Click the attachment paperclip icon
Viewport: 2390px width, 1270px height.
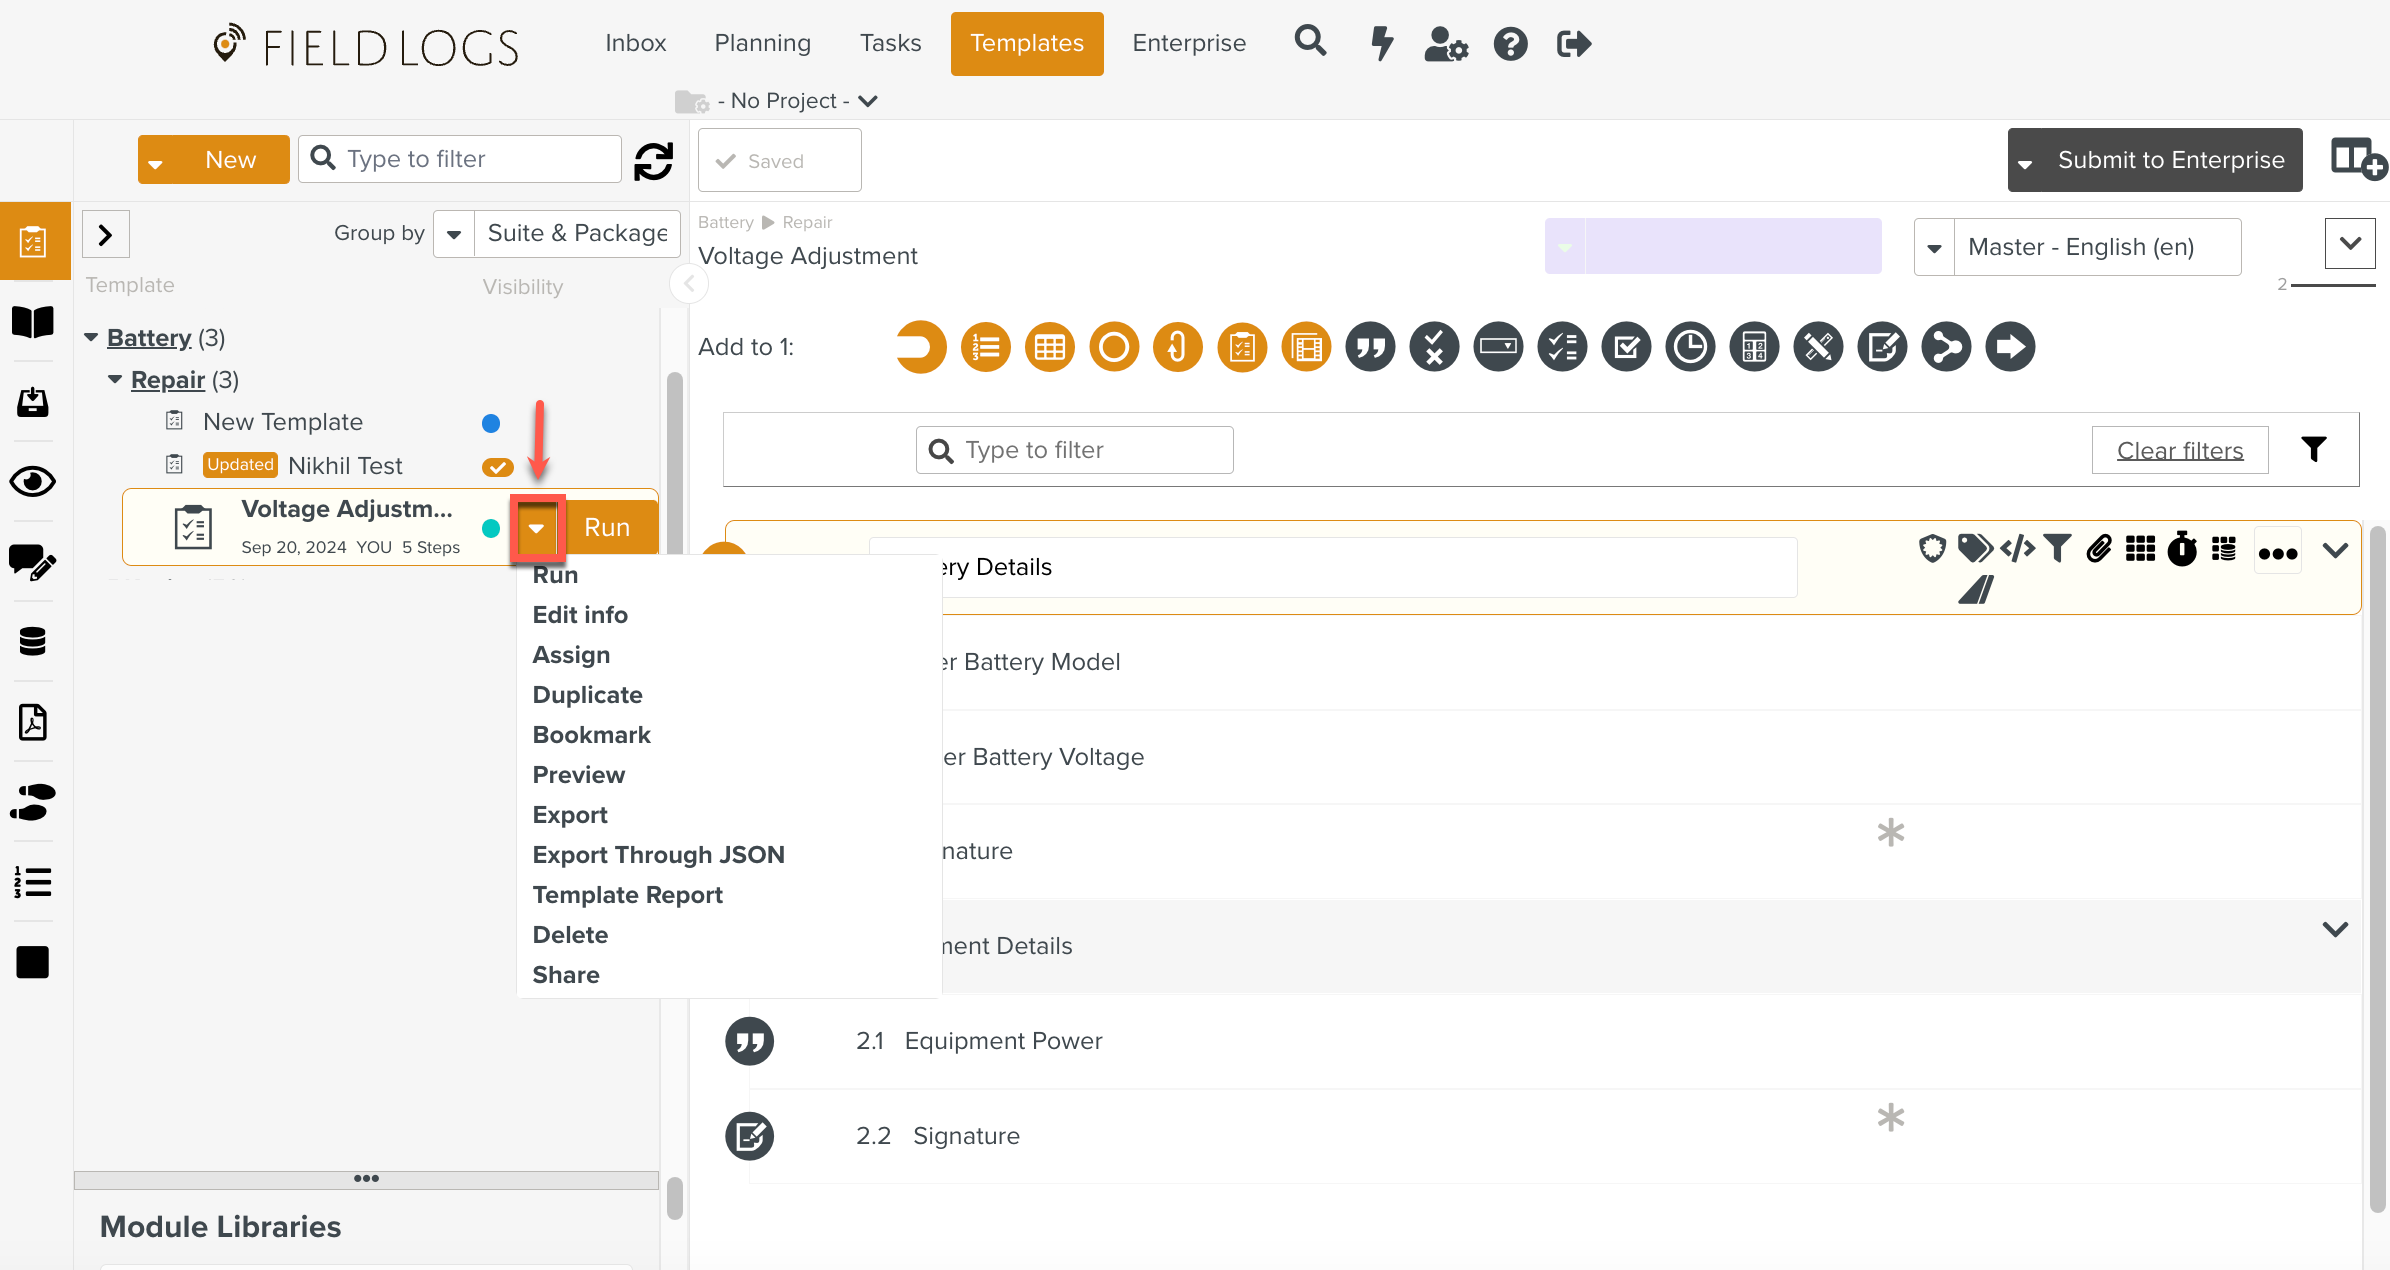(x=2099, y=549)
